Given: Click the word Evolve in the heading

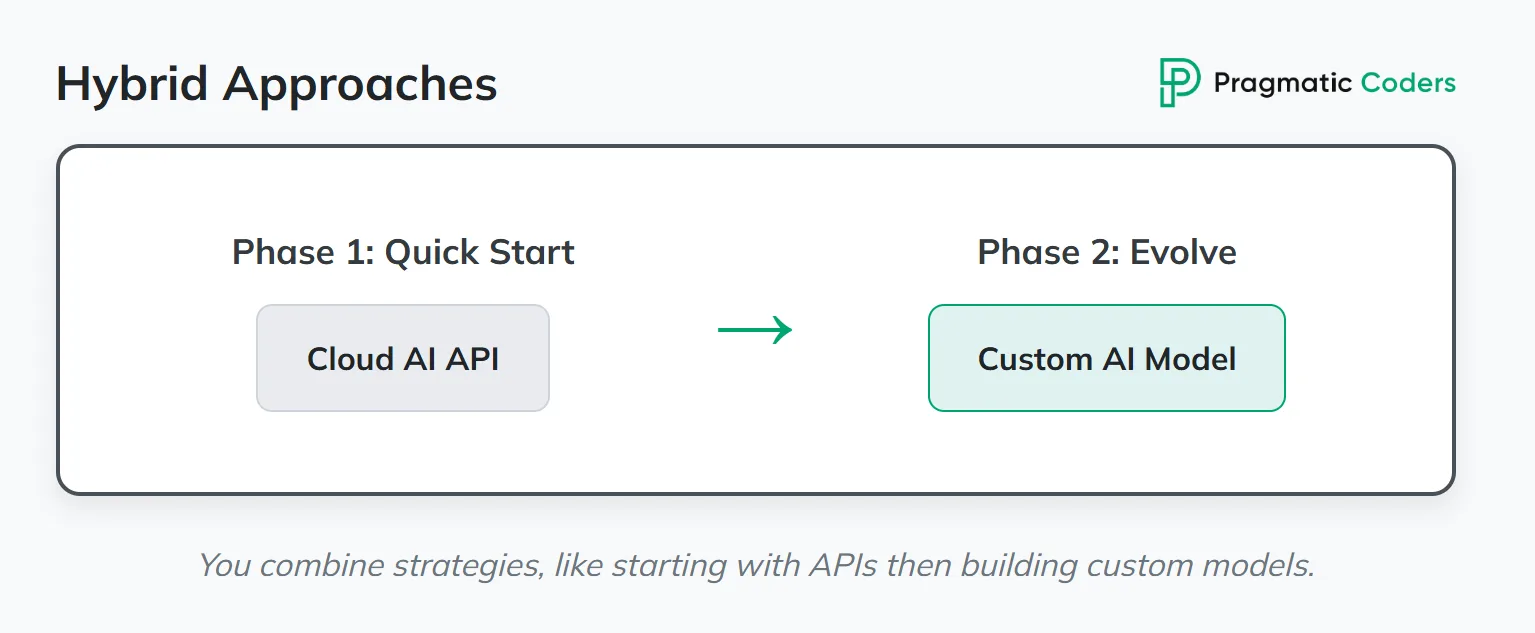Looking at the screenshot, I should tap(1183, 252).
